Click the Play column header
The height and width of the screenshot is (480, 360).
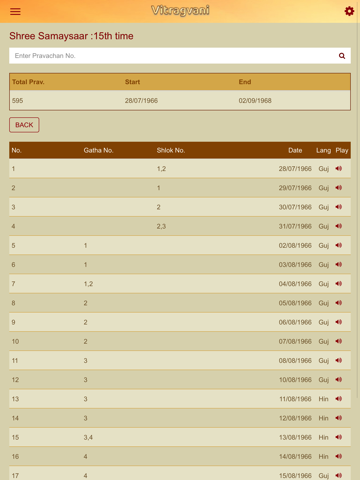(342, 151)
